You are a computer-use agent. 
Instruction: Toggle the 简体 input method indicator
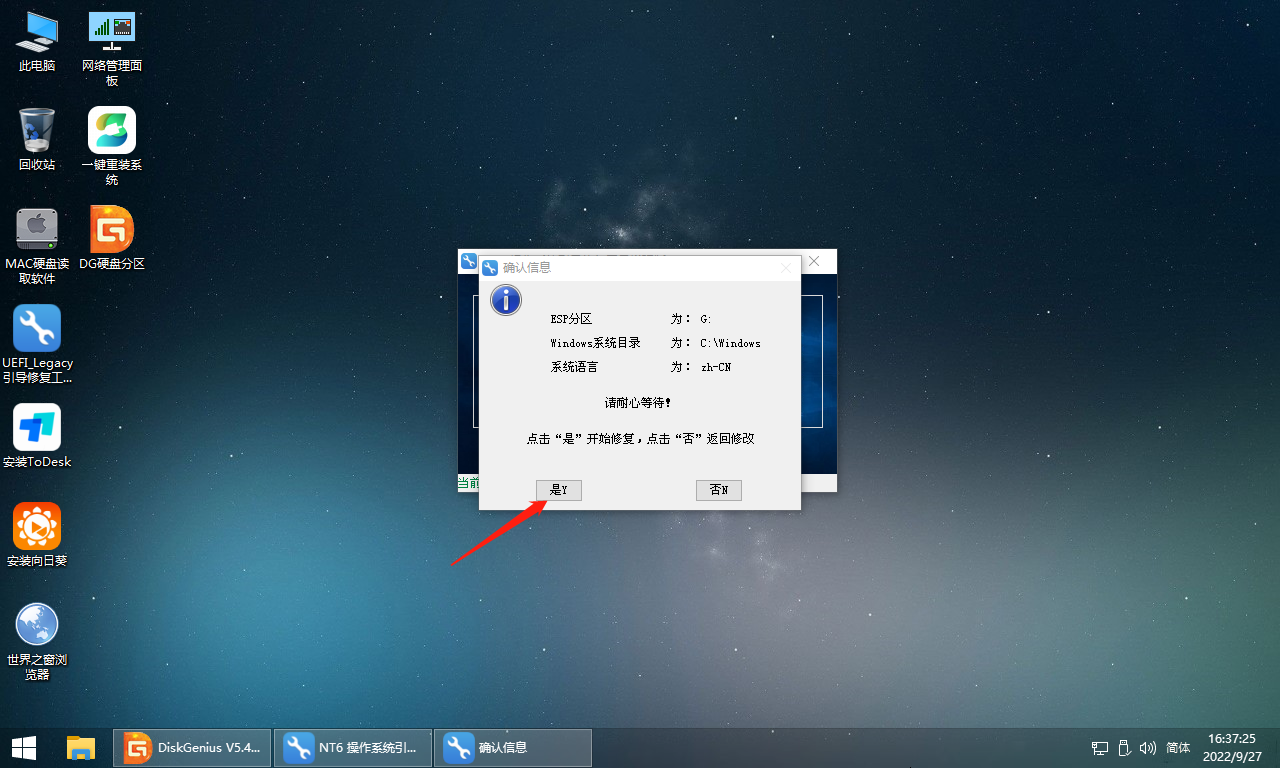pos(1178,748)
